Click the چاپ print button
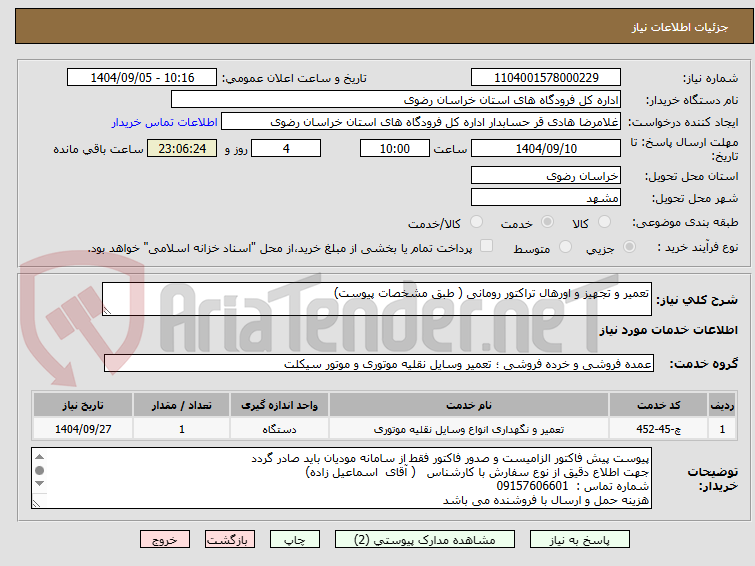 click(x=295, y=540)
